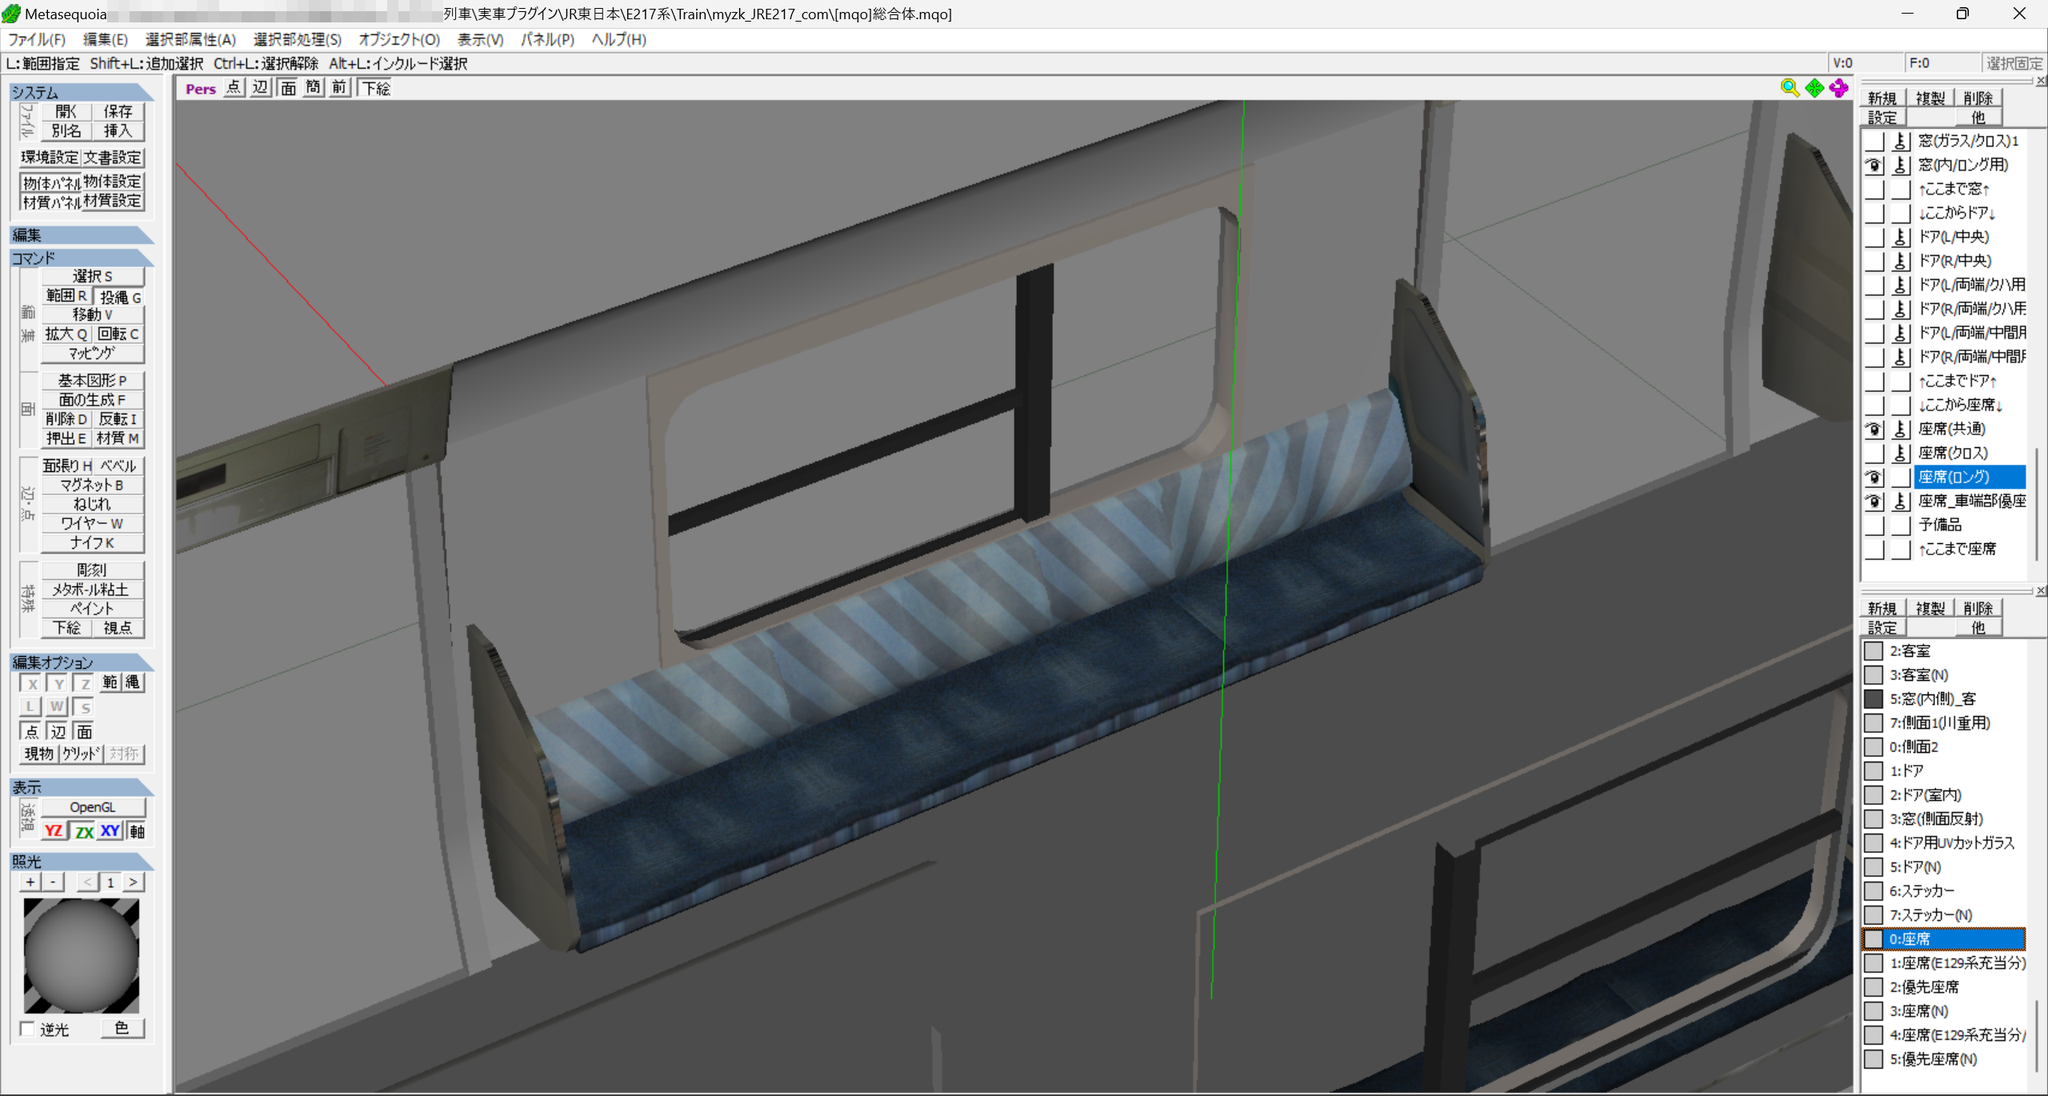Switch to XY front view
This screenshot has width=2048, height=1096.
coord(110,831)
